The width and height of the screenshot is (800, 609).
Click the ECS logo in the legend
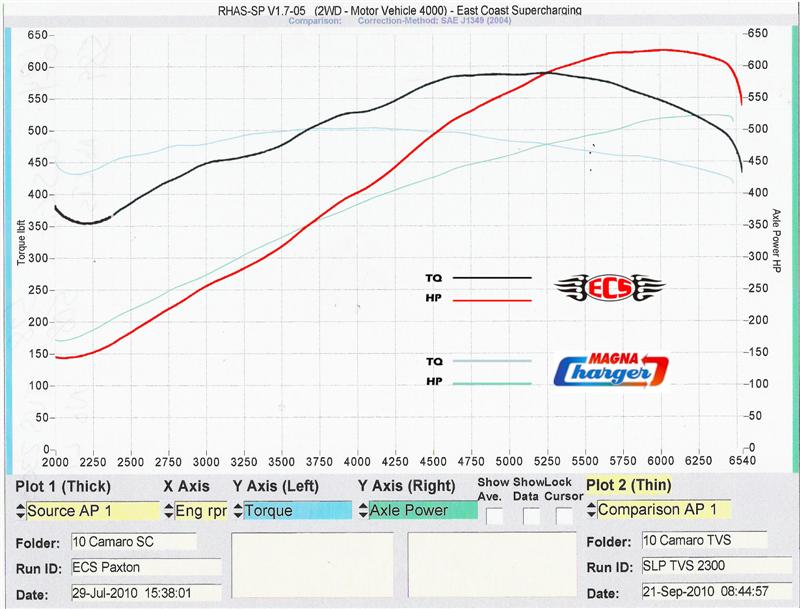click(x=609, y=289)
